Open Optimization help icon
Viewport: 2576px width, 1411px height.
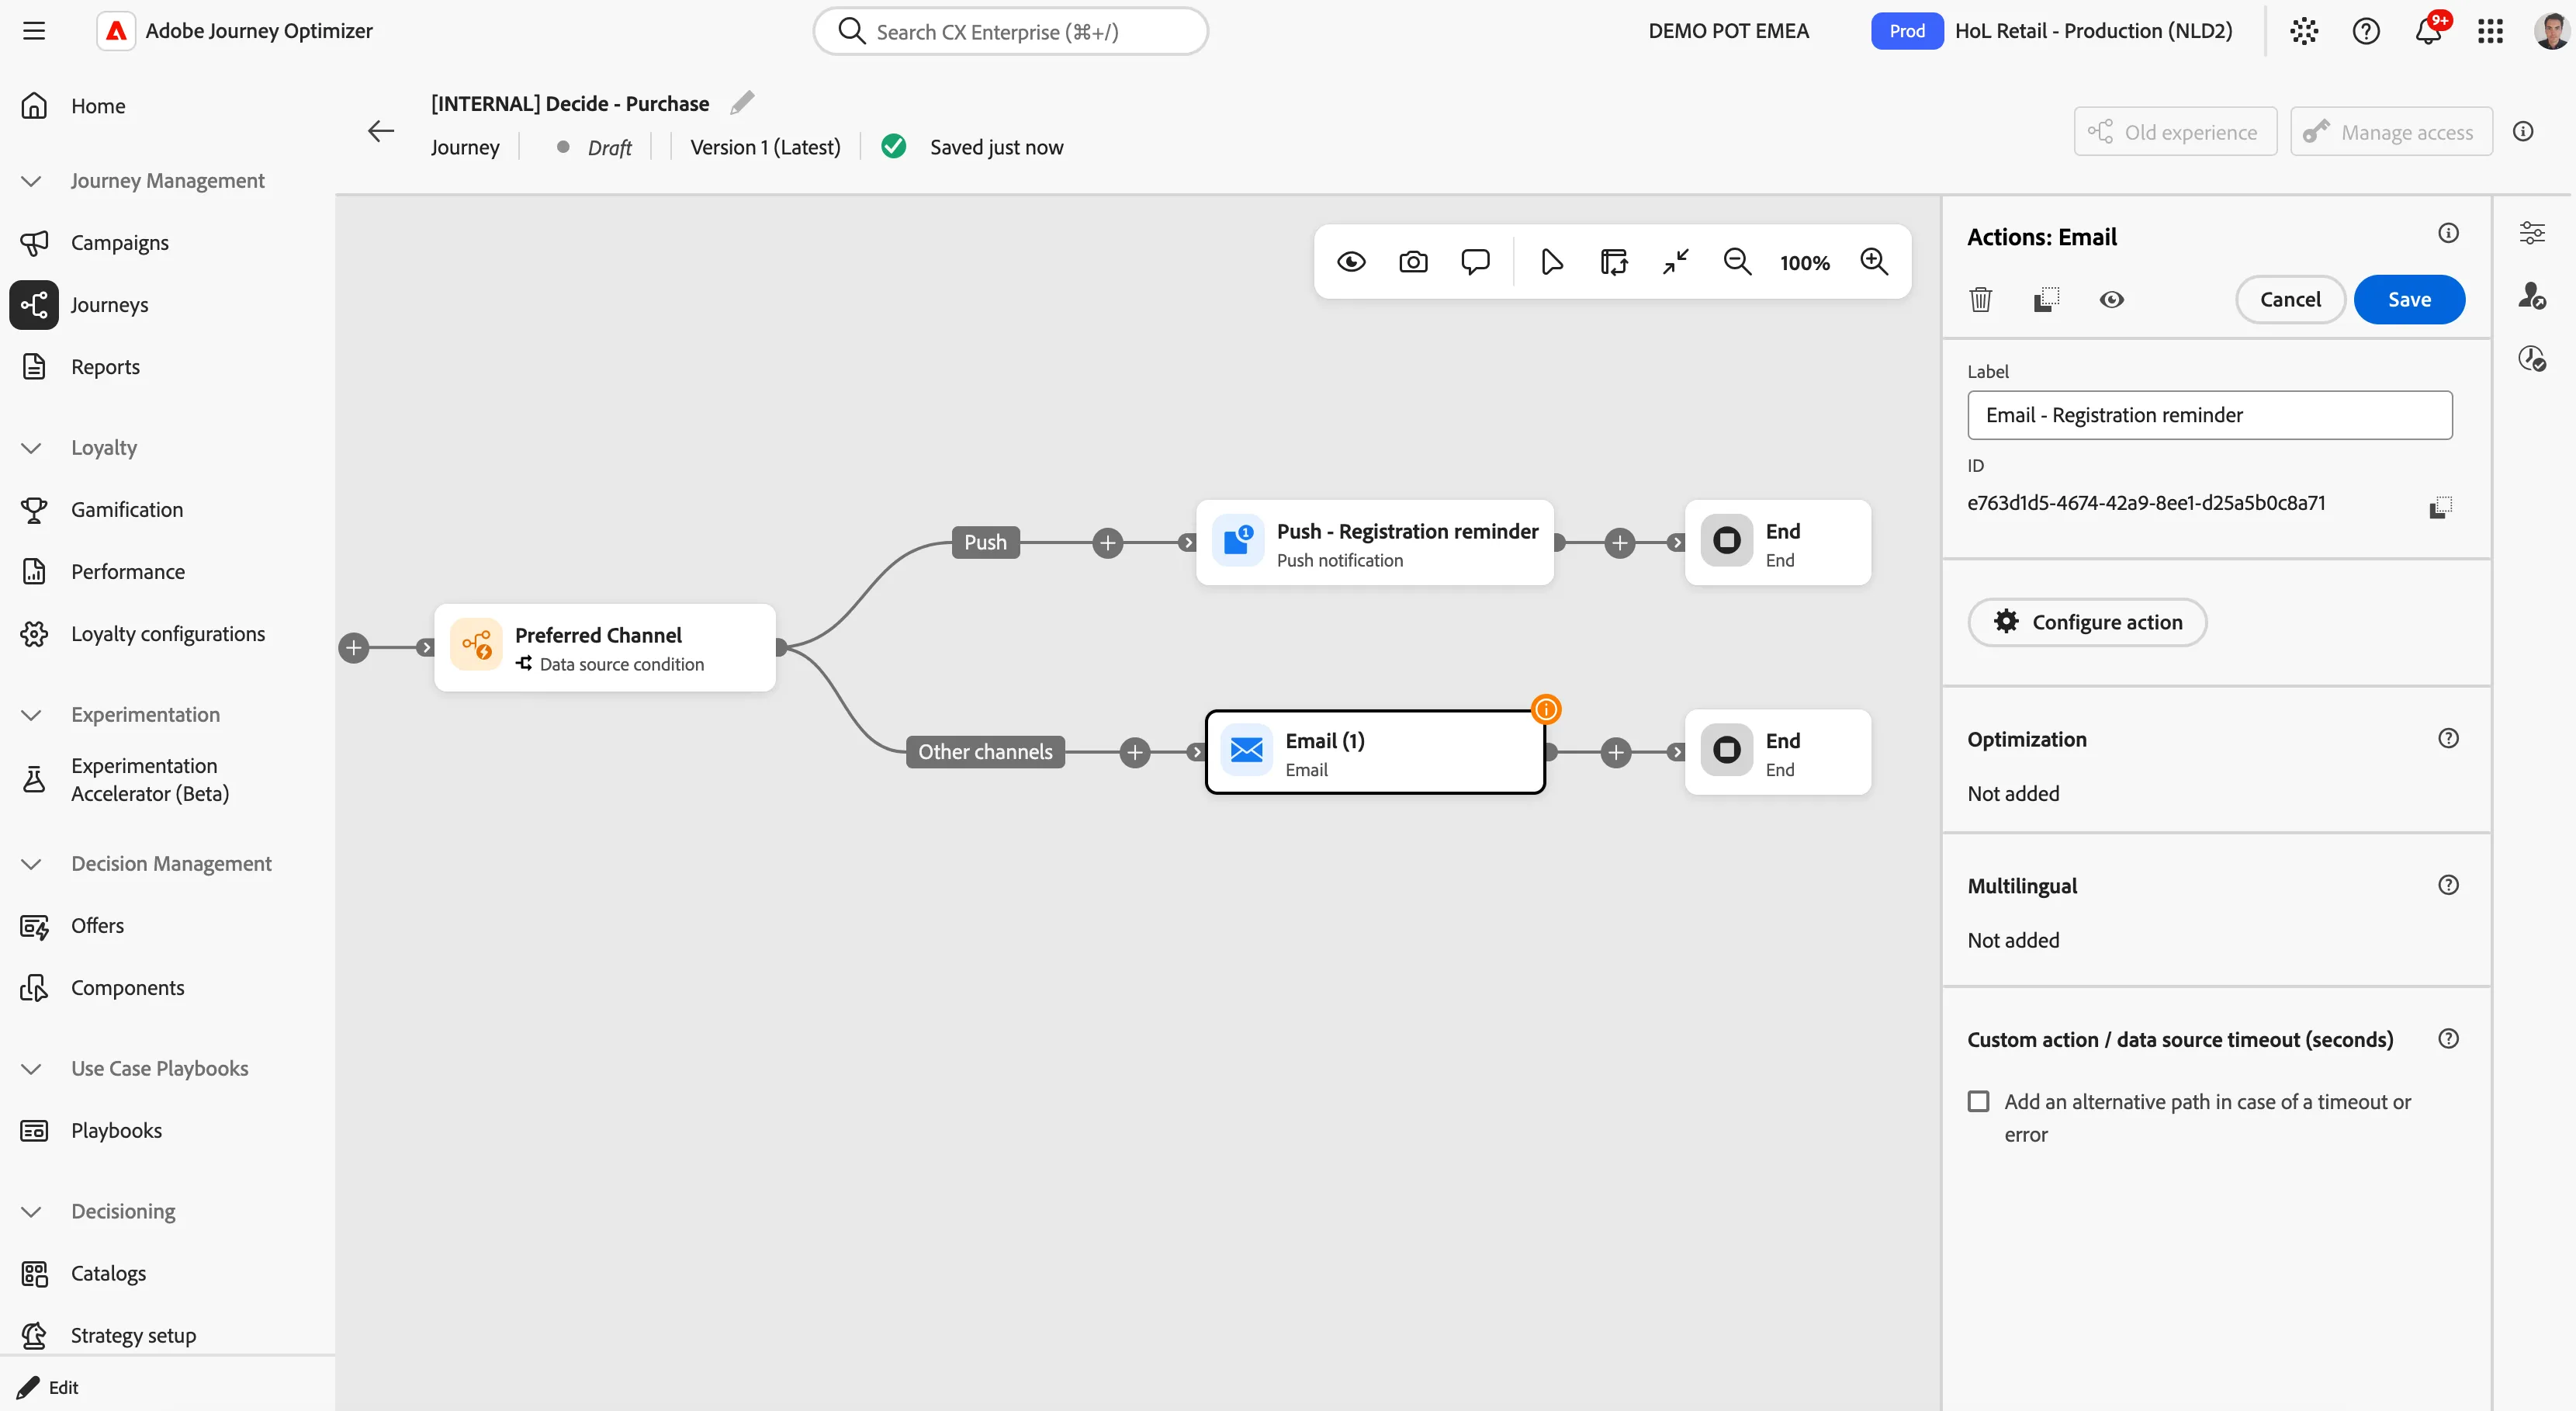[2448, 738]
